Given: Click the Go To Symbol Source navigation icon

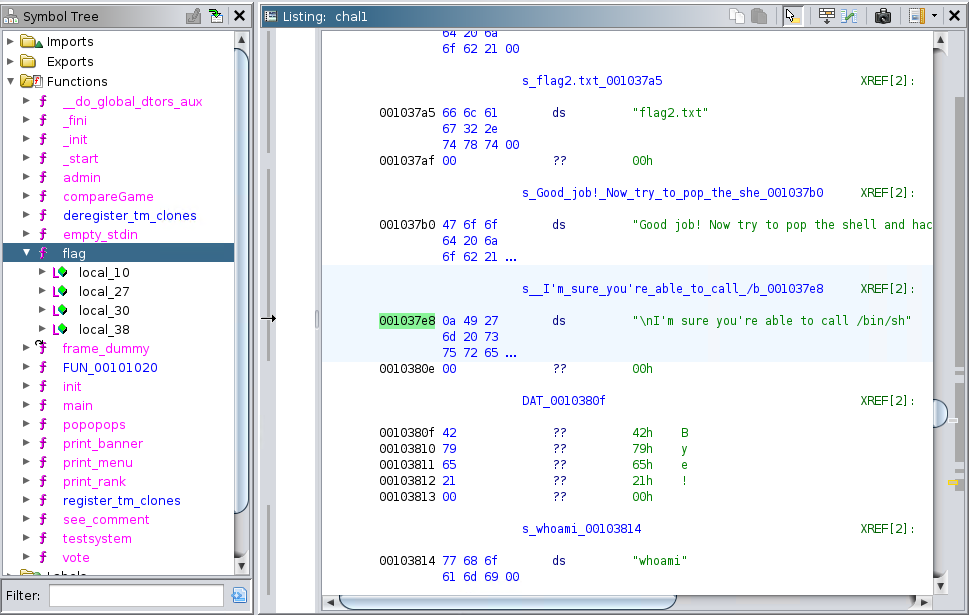Looking at the screenshot, I should click(216, 16).
